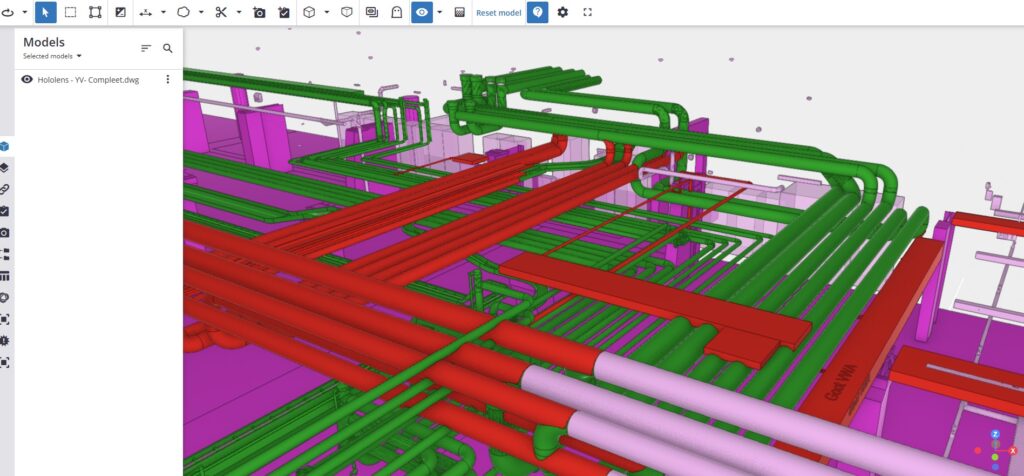
Task: Open the three-dot menu for Hololens model
Action: click(168, 79)
